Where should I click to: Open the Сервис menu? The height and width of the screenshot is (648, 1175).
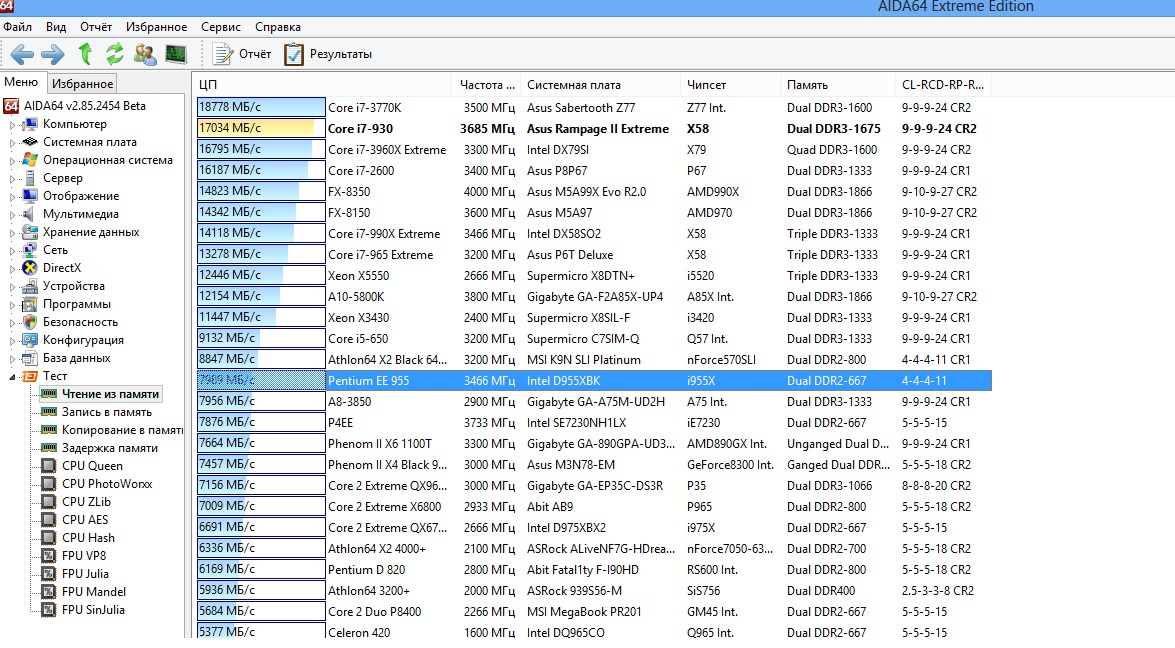click(220, 27)
